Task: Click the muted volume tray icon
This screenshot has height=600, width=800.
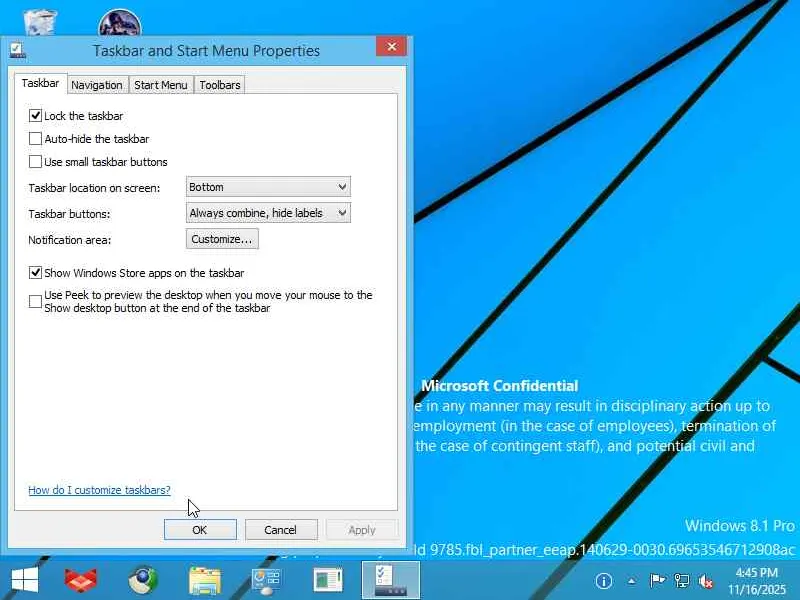Action: tap(706, 581)
